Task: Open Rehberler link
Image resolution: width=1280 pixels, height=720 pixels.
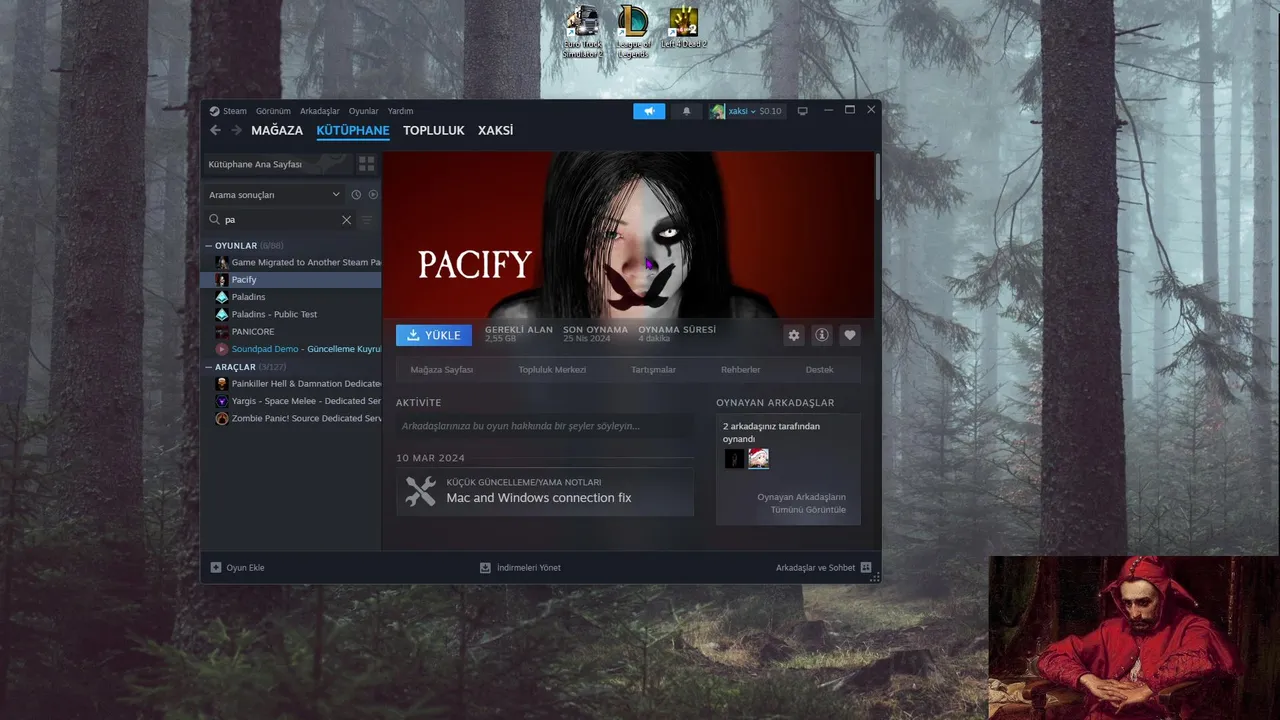Action: click(x=741, y=370)
